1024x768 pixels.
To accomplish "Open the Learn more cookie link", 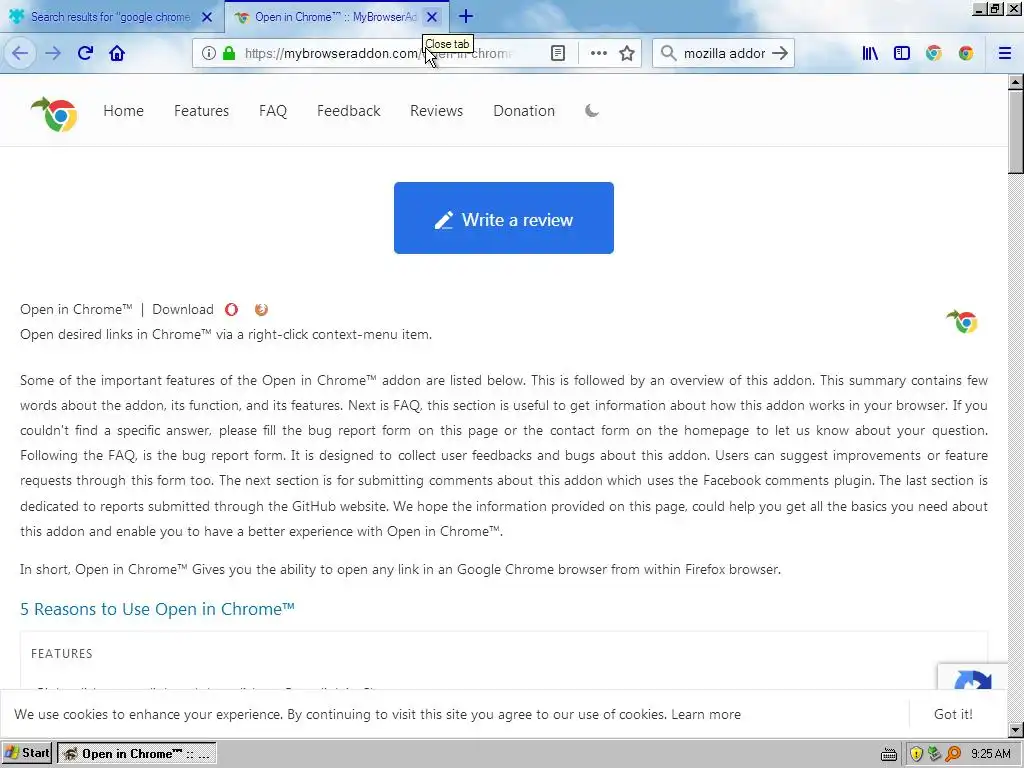I will tap(706, 714).
